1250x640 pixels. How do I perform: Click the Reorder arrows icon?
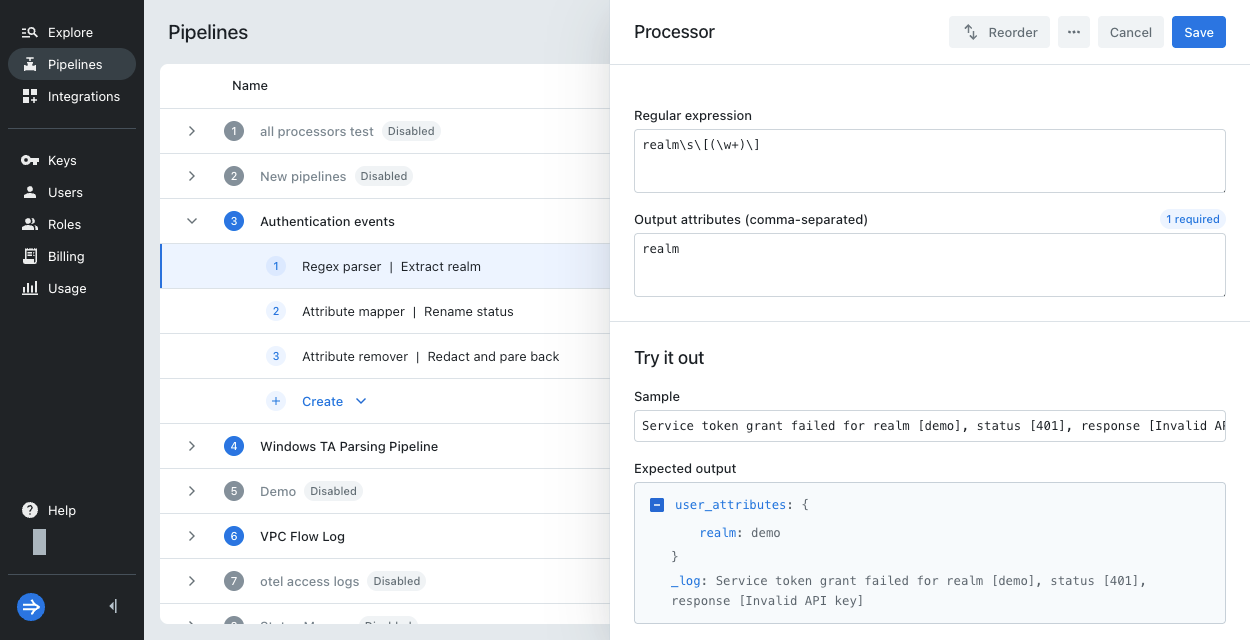coord(969,32)
